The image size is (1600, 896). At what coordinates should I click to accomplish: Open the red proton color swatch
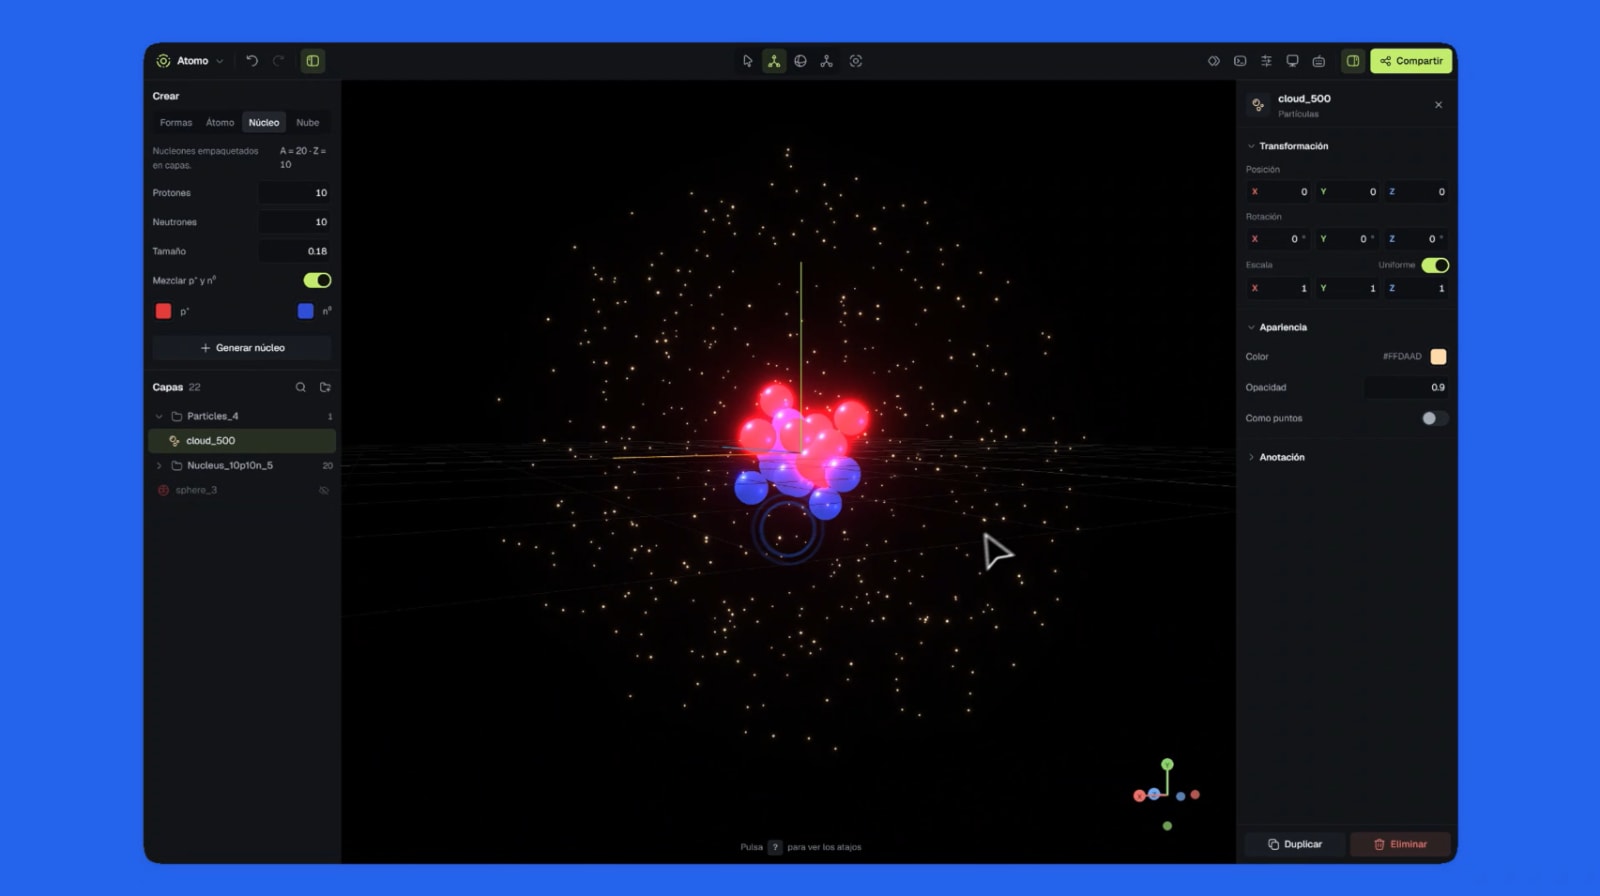[163, 311]
